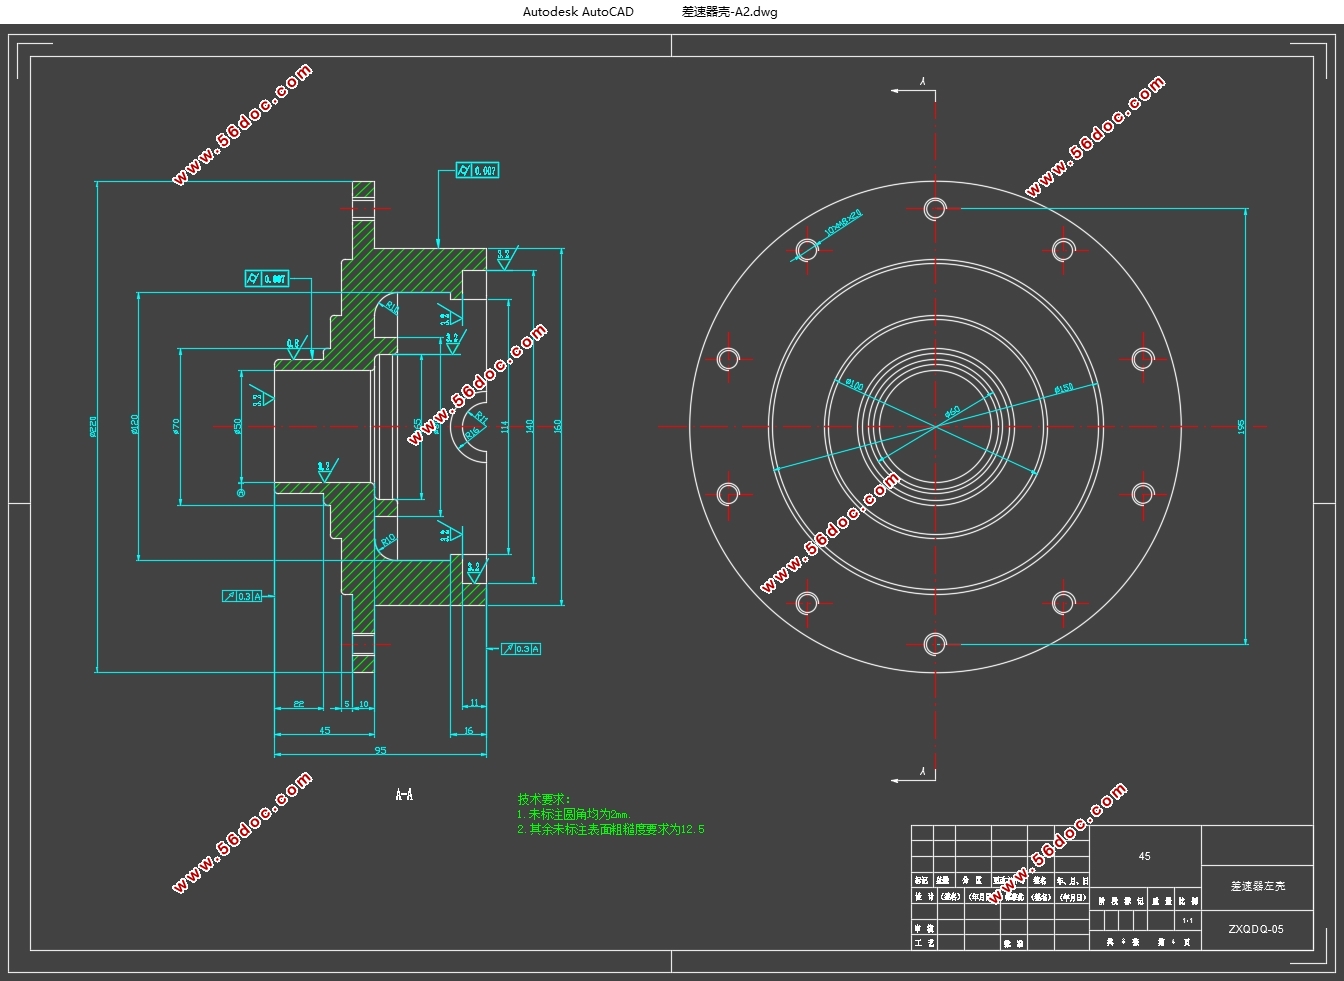Select the datum A circle symbol
This screenshot has width=1344, height=981.
pos(240,491)
